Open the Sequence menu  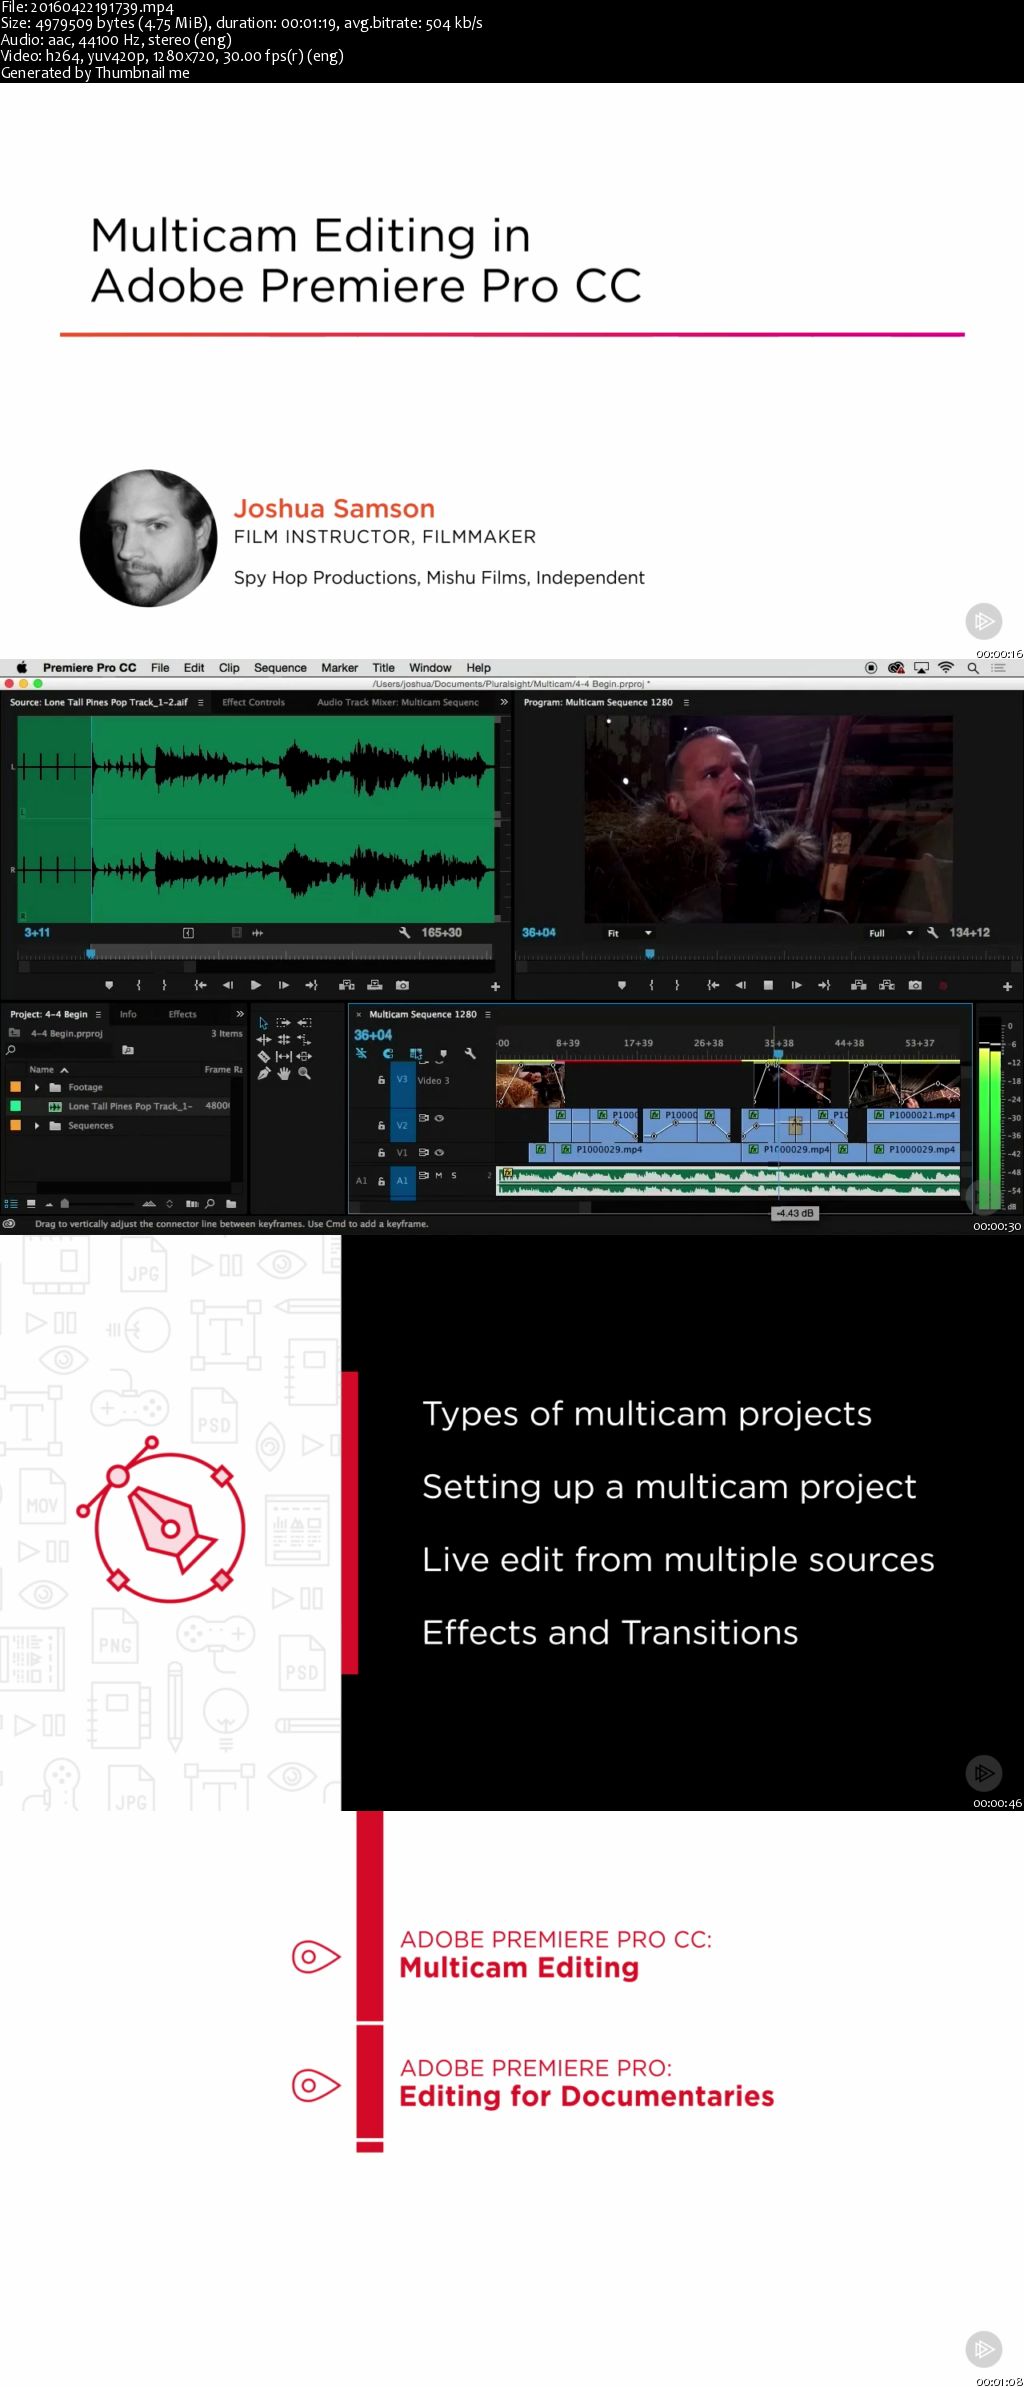pyautogui.click(x=280, y=667)
